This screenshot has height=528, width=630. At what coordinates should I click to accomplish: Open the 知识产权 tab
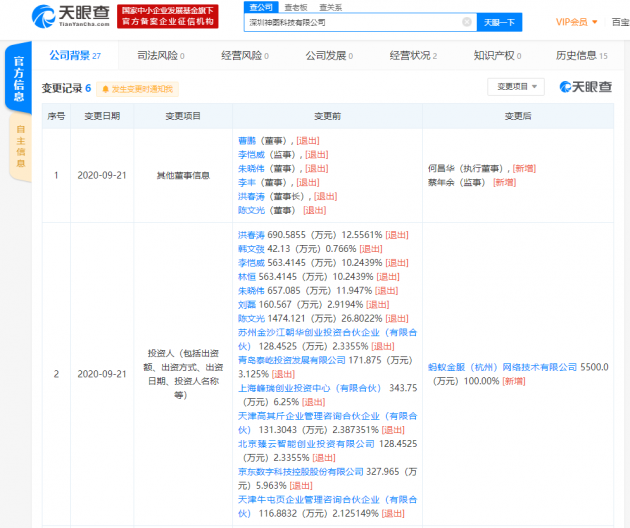click(x=497, y=55)
